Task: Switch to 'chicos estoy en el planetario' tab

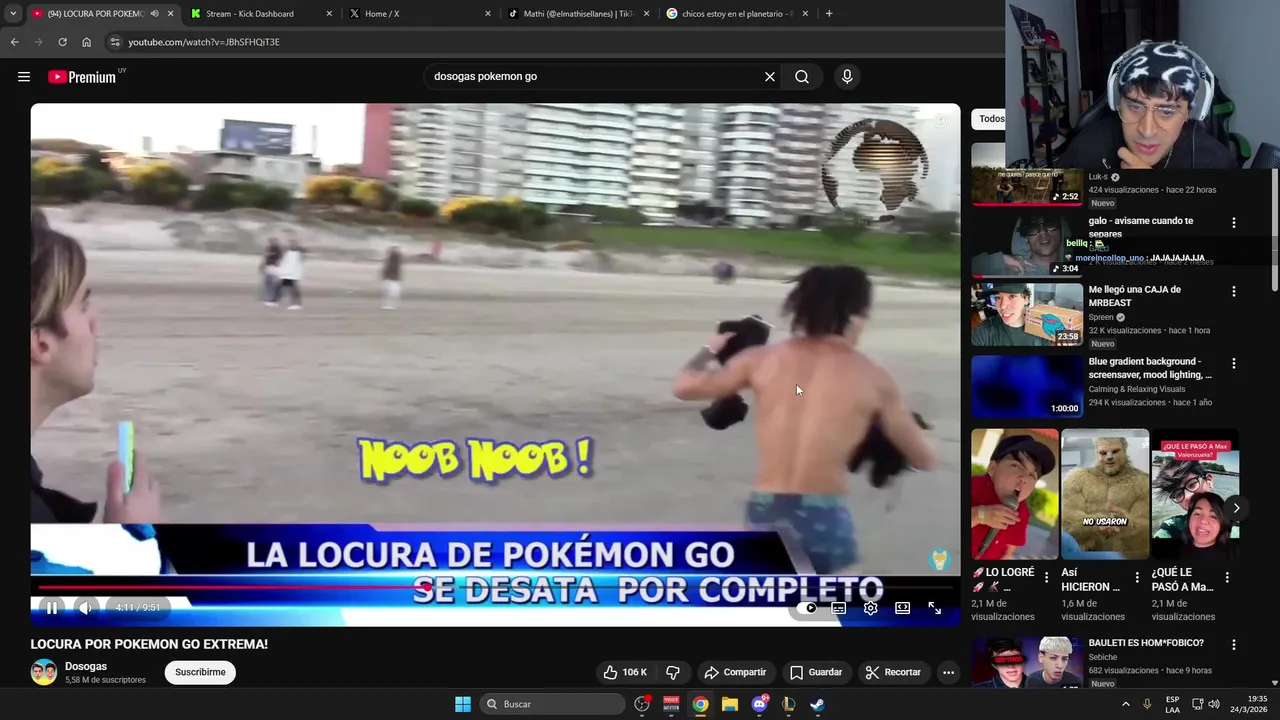Action: click(737, 14)
